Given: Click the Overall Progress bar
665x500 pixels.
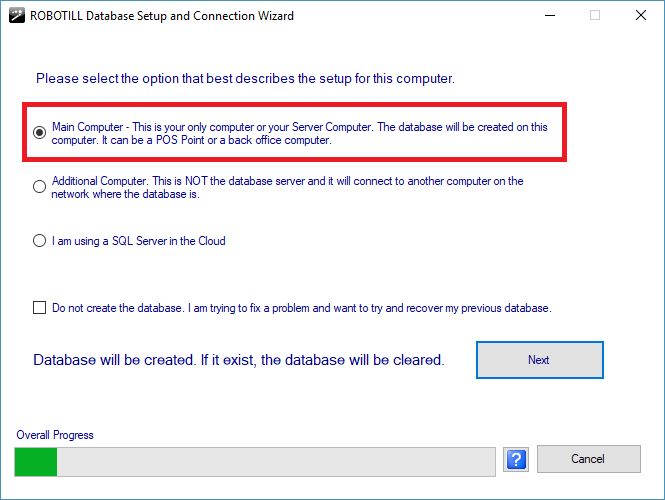Looking at the screenshot, I should pyautogui.click(x=255, y=461).
